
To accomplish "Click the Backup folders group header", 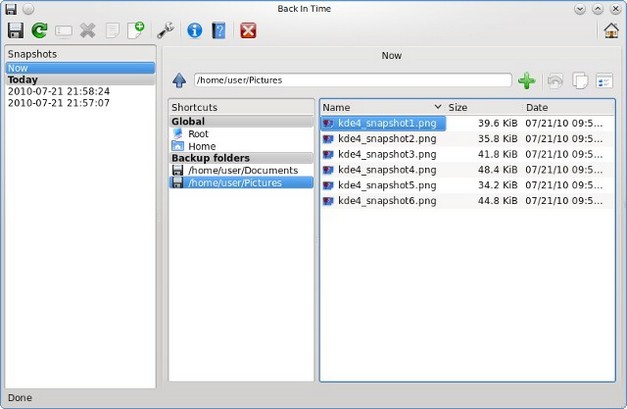I will (x=241, y=158).
